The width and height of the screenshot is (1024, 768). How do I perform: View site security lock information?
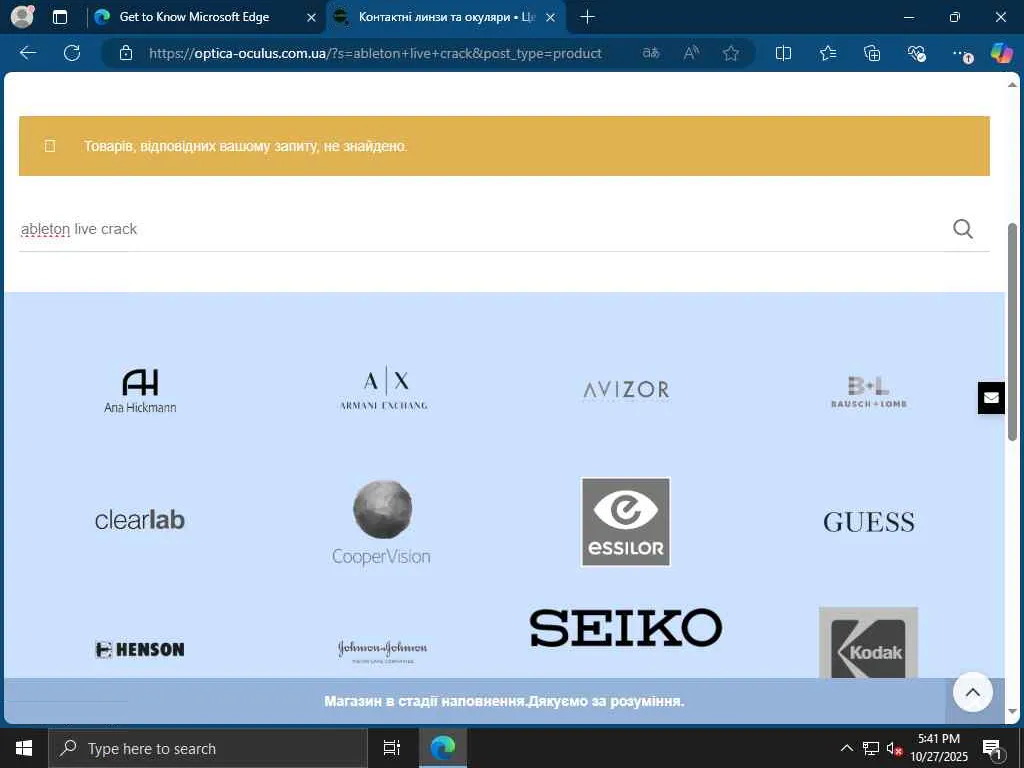[x=126, y=53]
